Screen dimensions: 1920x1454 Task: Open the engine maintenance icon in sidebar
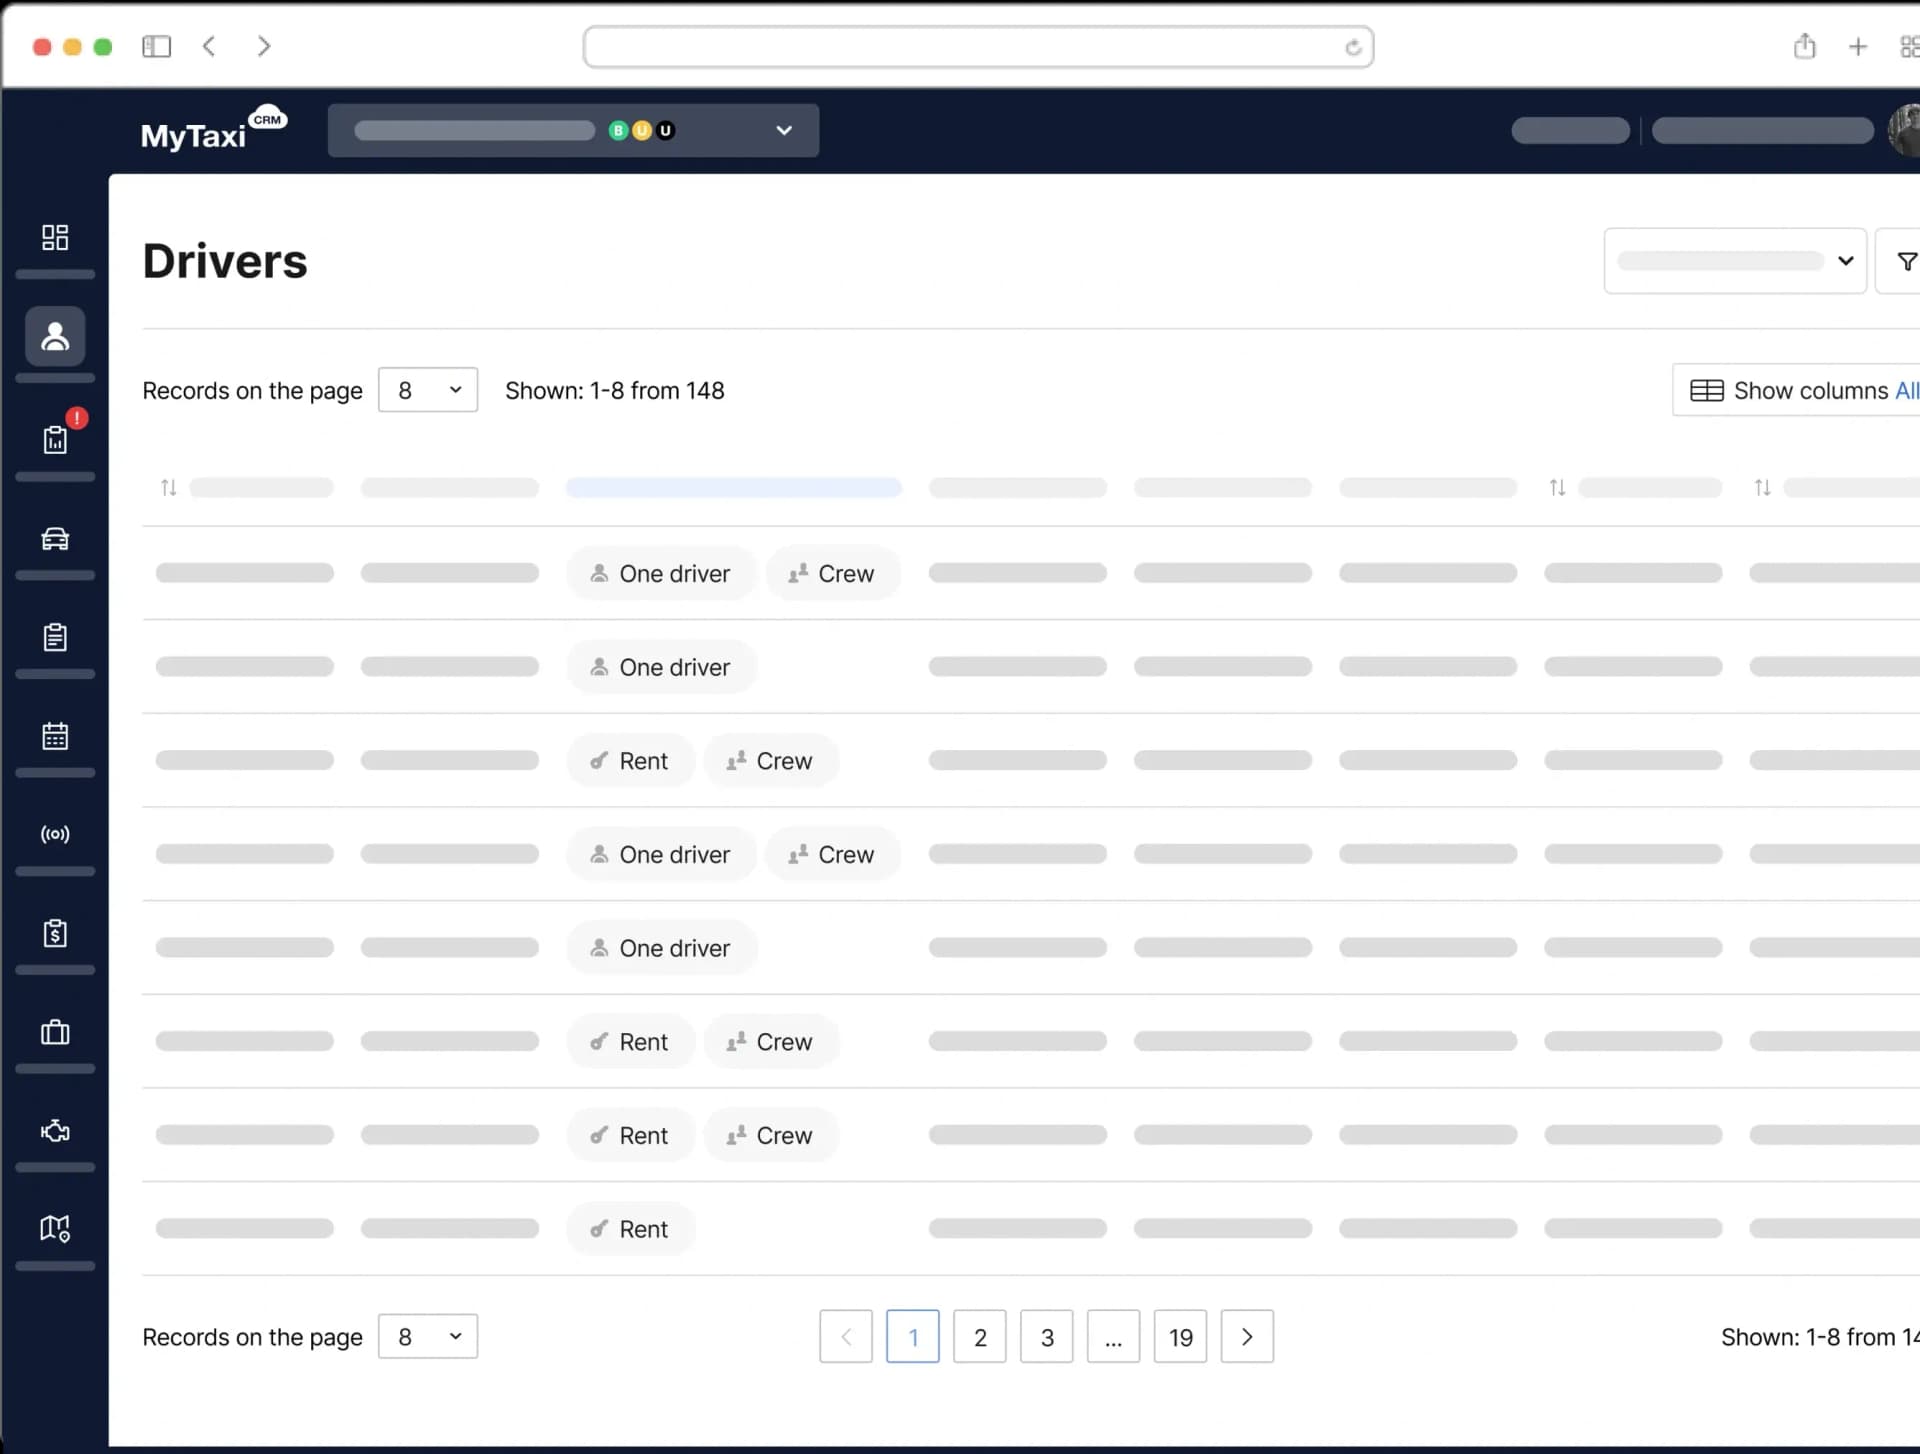pos(55,1131)
